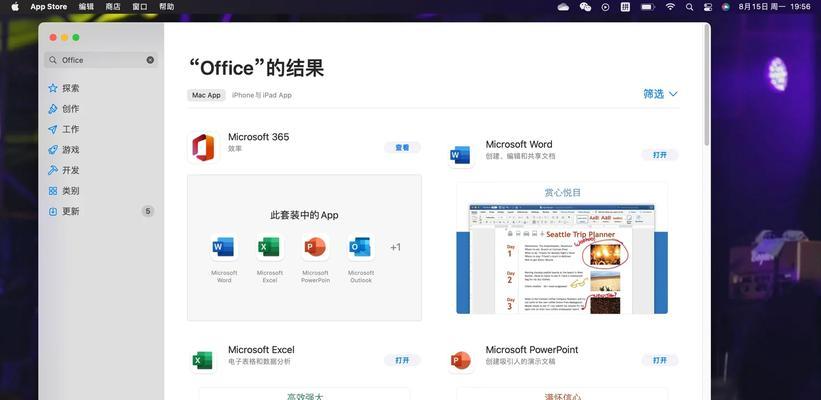Go to 游戏 in the sidebar
The width and height of the screenshot is (821, 400).
(63, 150)
